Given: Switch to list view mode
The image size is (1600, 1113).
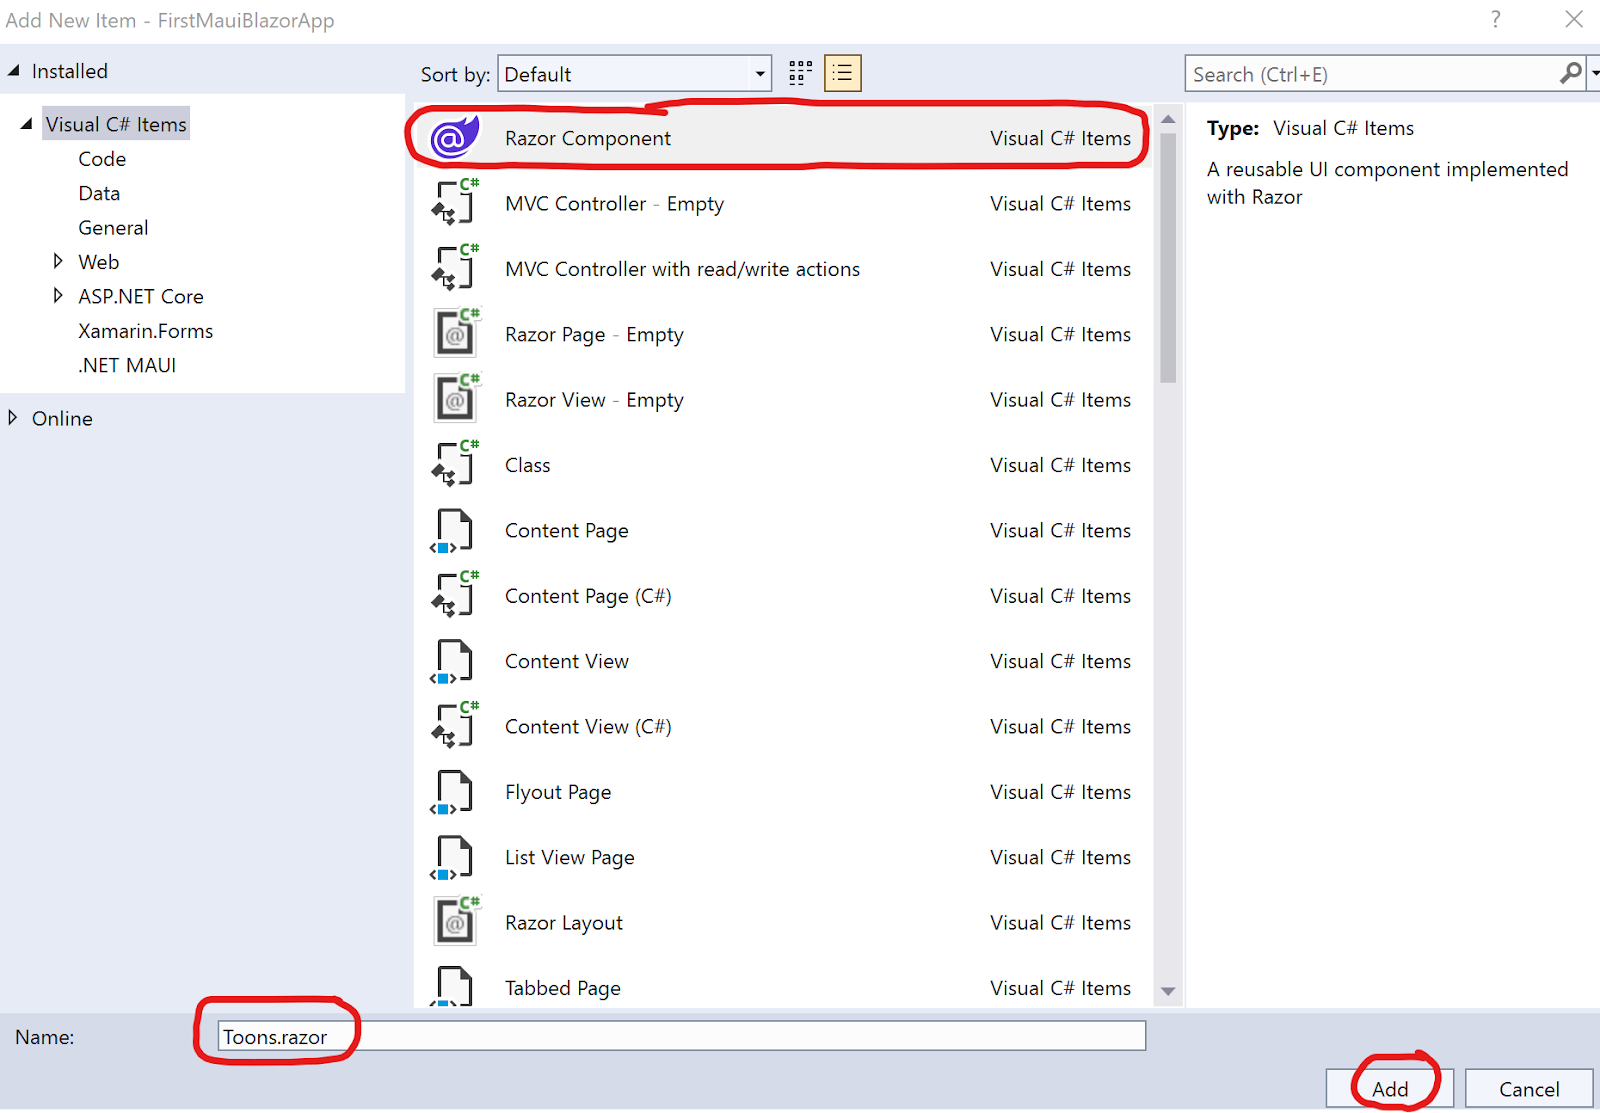Looking at the screenshot, I should tap(843, 73).
